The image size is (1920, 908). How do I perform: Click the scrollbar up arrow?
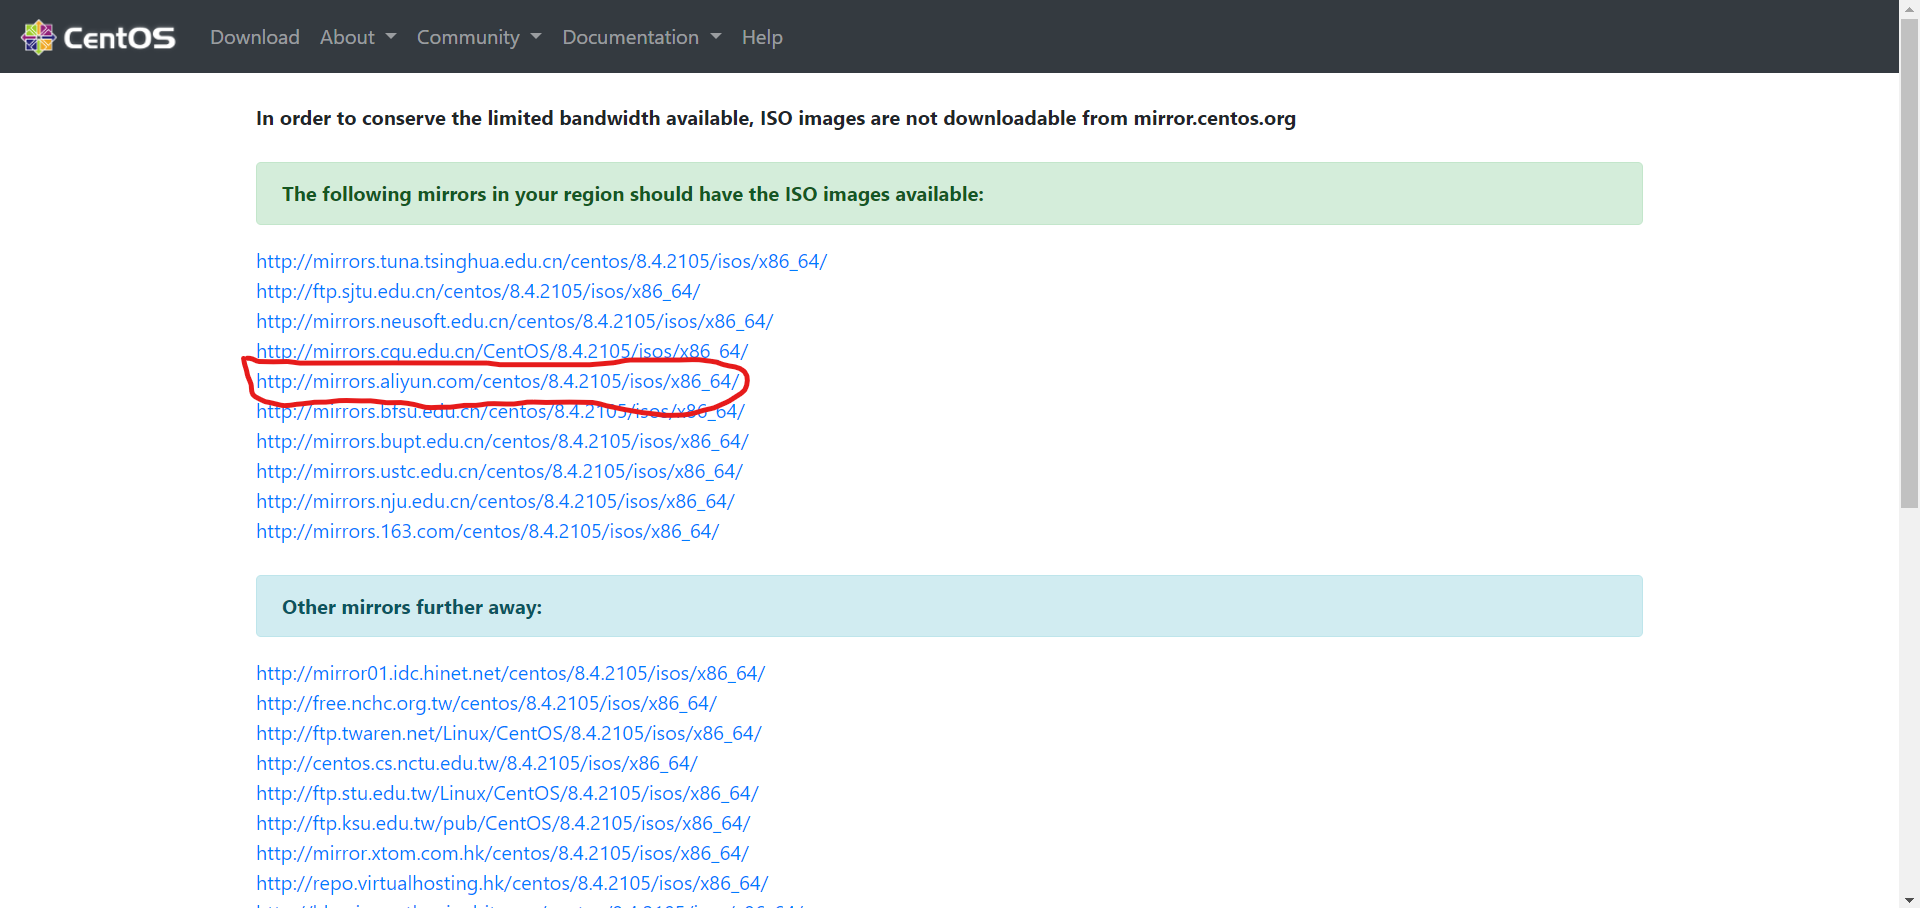point(1909,8)
